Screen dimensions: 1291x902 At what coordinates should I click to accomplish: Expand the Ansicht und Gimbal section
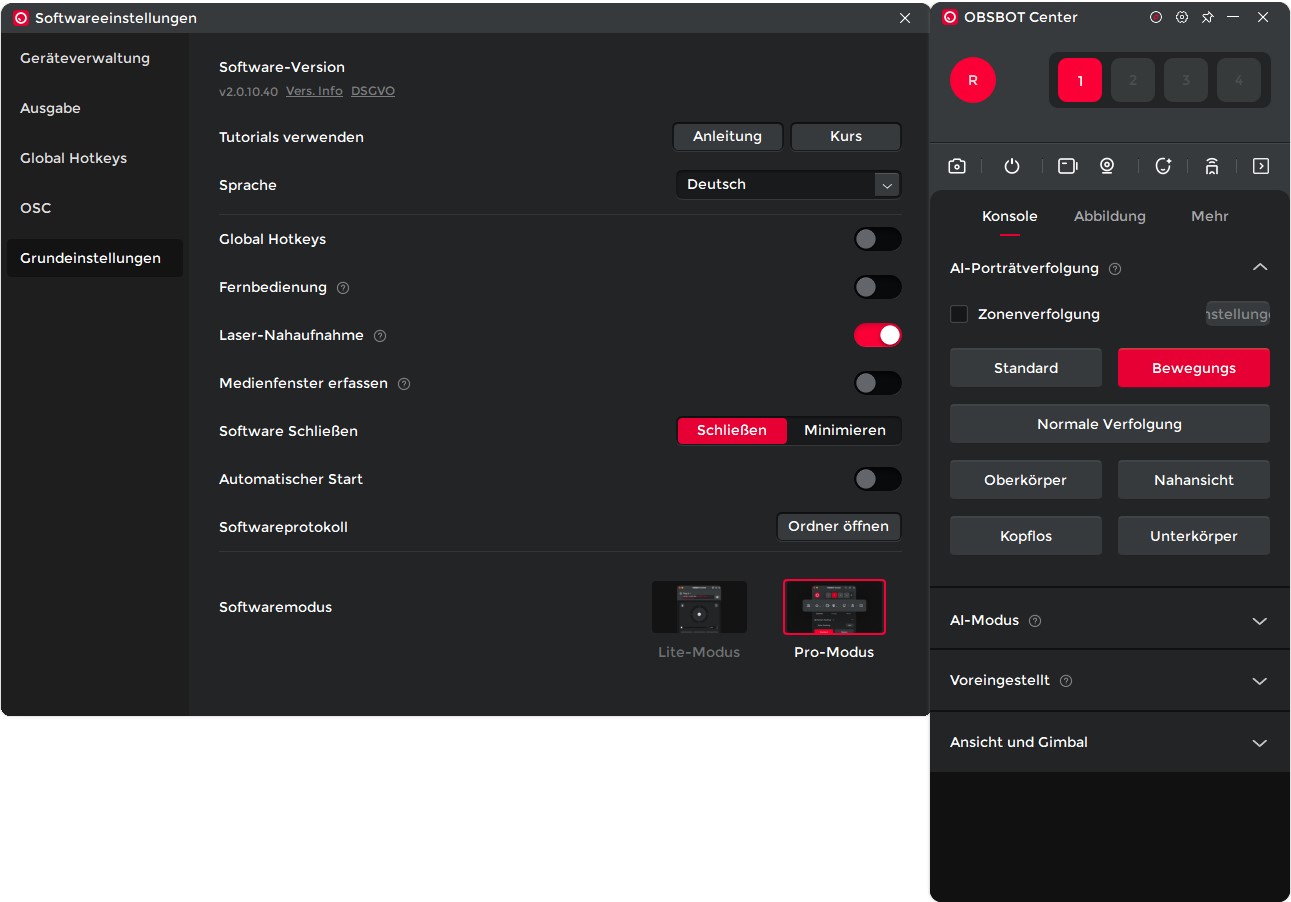pyautogui.click(x=1259, y=743)
